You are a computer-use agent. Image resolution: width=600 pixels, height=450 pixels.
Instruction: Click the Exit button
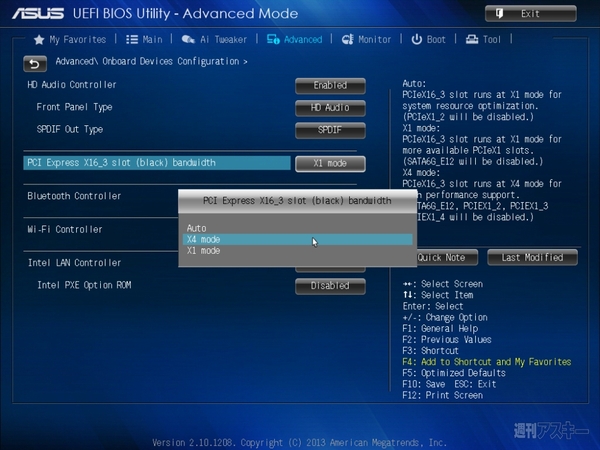pos(531,14)
